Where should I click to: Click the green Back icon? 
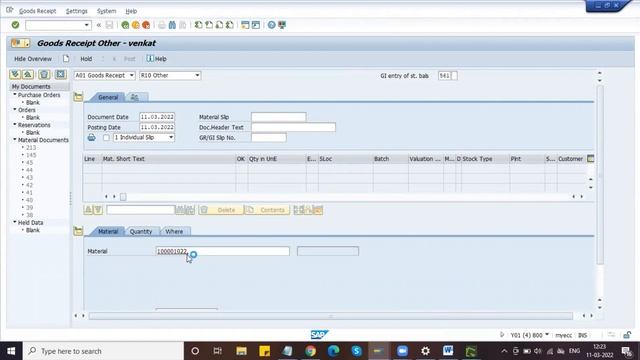coord(125,25)
